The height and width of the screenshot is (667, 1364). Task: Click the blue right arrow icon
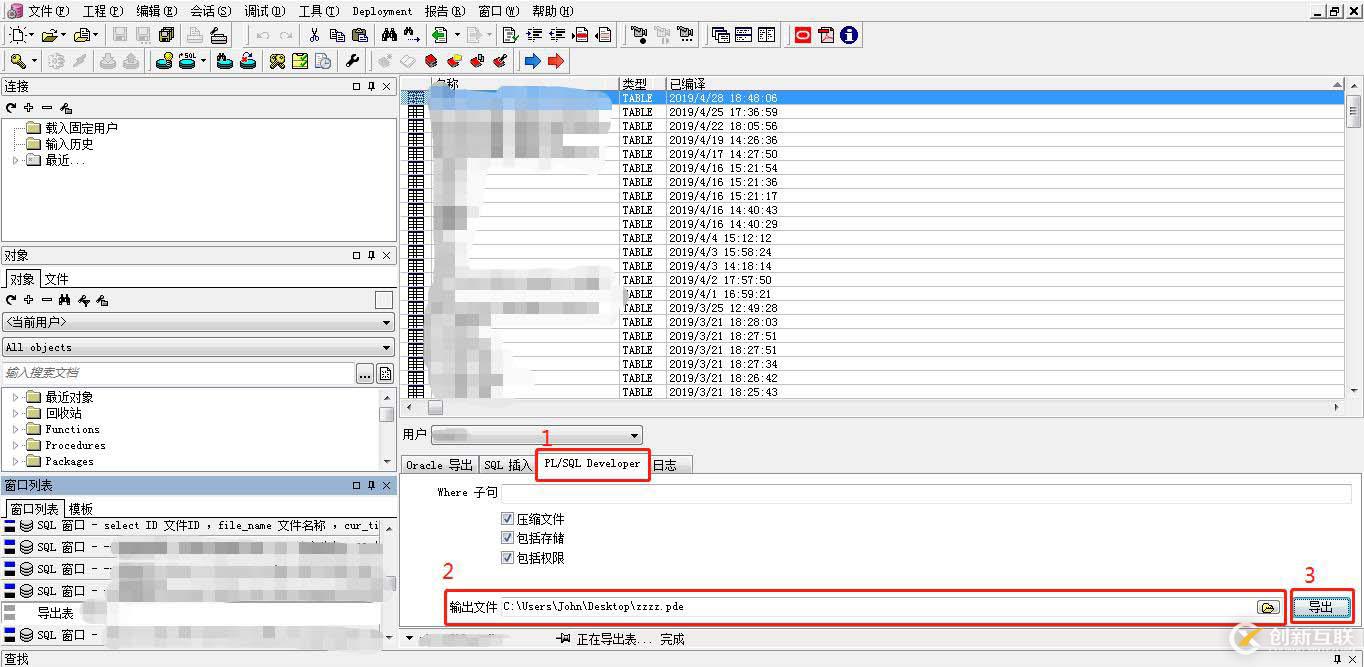[533, 61]
